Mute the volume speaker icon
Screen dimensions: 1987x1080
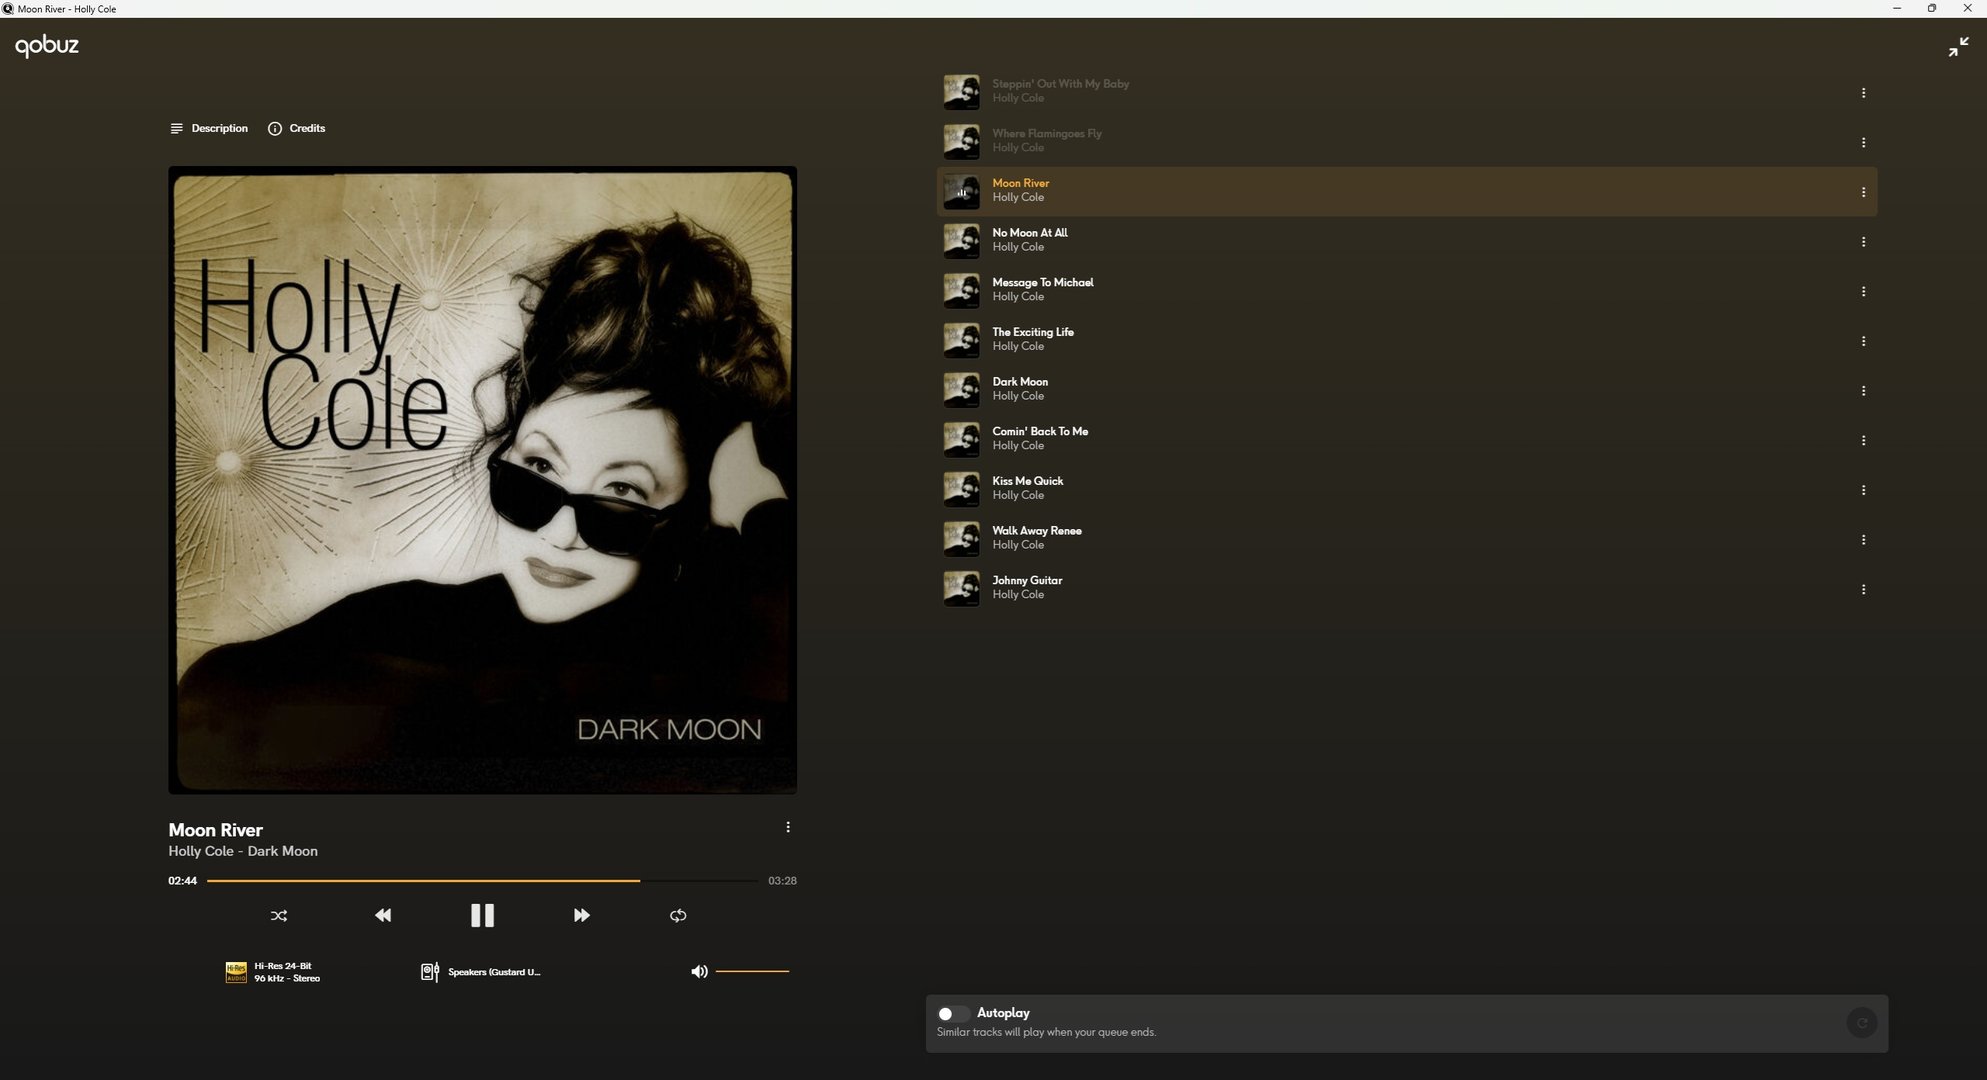pyautogui.click(x=699, y=971)
